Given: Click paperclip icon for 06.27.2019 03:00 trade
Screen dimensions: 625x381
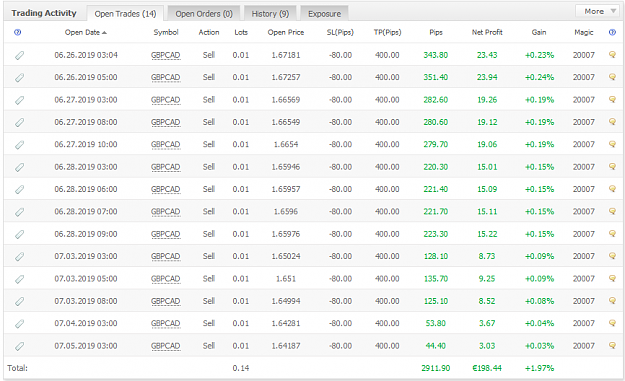Looking at the screenshot, I should point(19,100).
